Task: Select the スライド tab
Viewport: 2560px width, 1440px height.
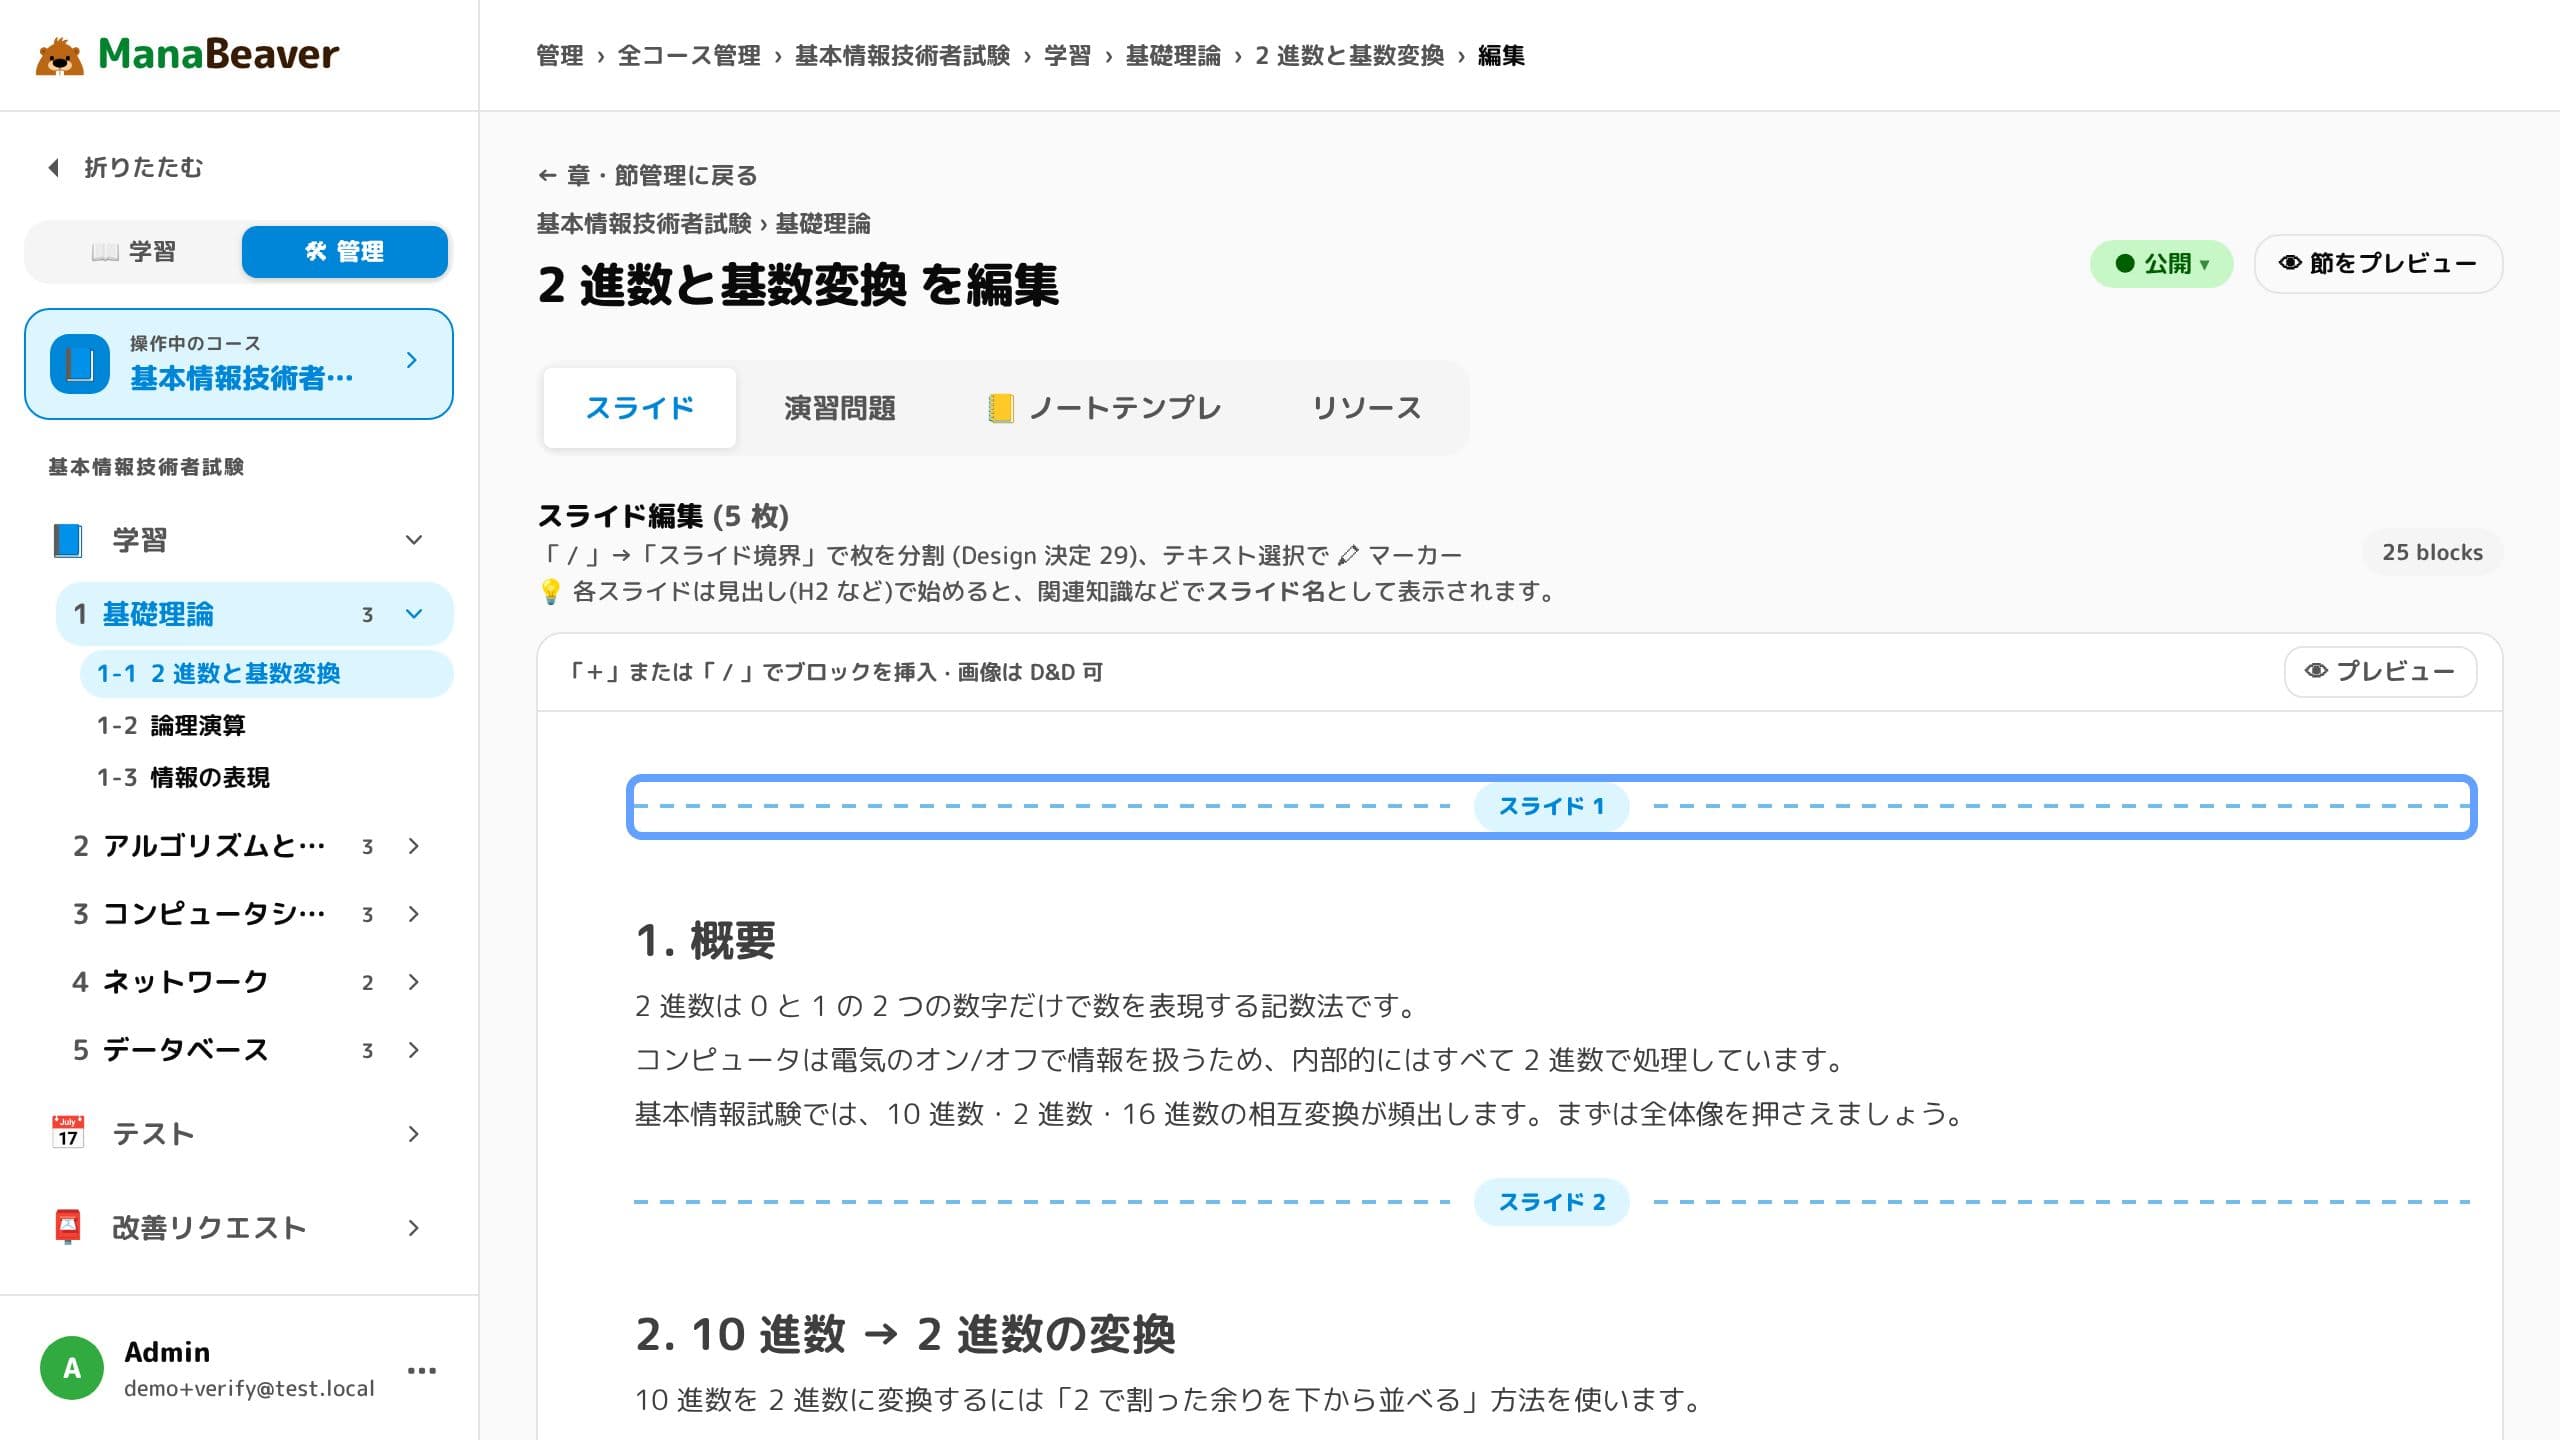Action: click(640, 408)
